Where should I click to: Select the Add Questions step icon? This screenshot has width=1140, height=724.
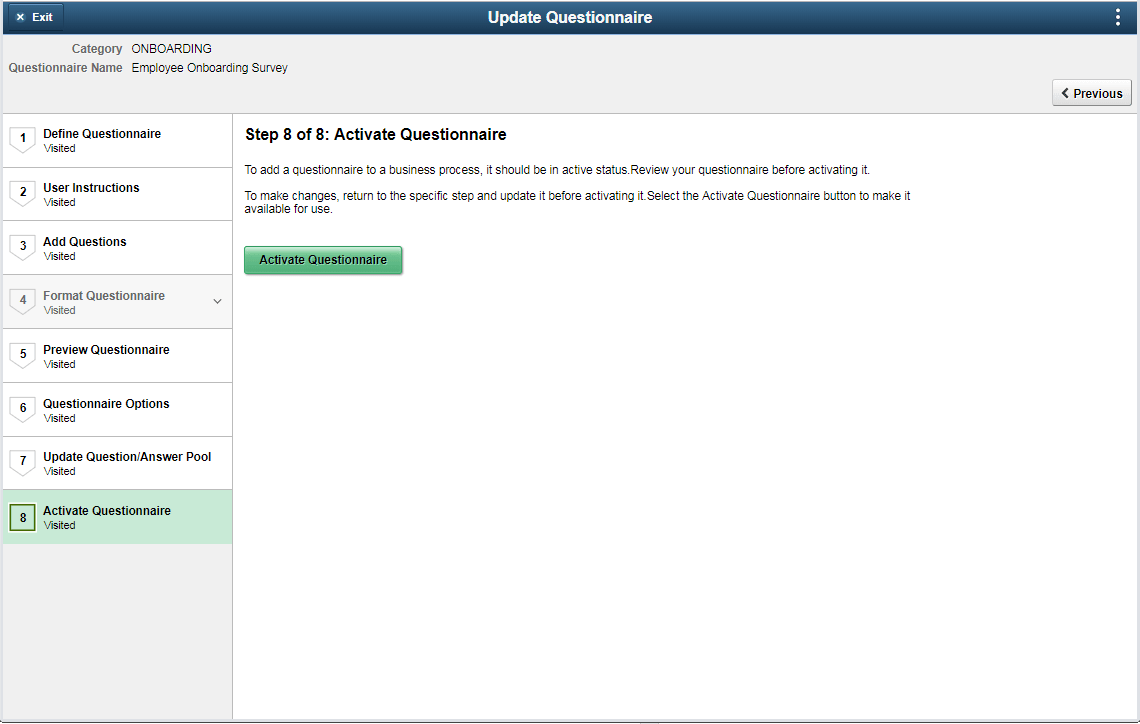click(x=22, y=247)
